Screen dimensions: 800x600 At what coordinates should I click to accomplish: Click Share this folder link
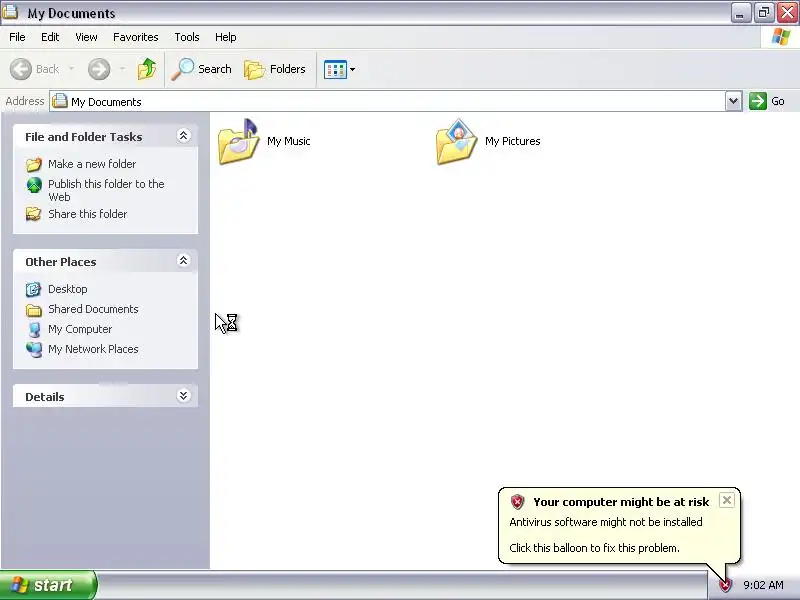click(88, 214)
